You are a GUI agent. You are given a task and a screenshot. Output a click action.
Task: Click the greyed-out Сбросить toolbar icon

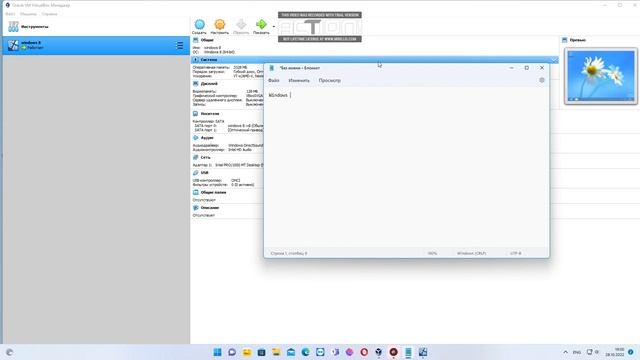click(x=241, y=27)
